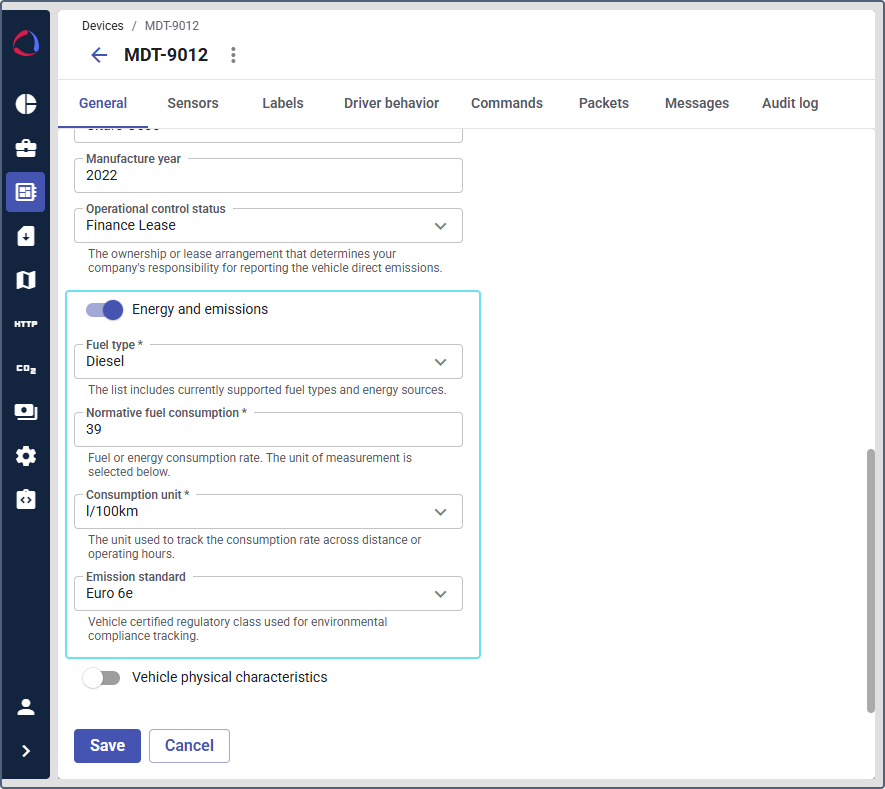Expand the Emission standard dropdown

tap(268, 594)
